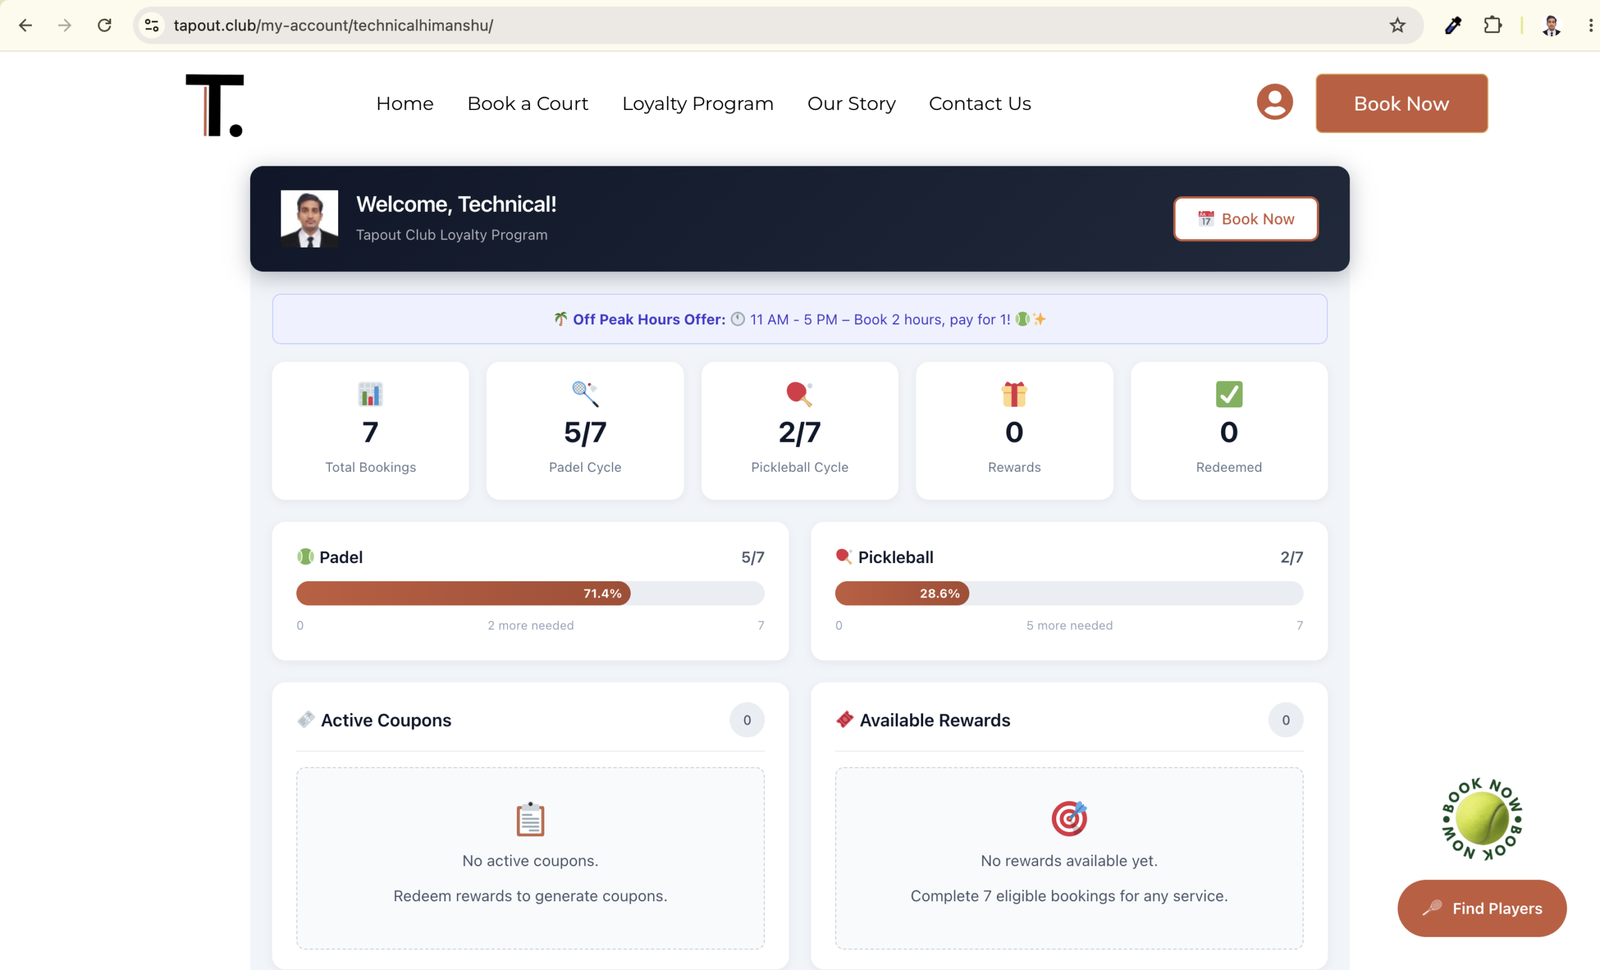Click Book Now in the welcome banner

click(x=1246, y=219)
